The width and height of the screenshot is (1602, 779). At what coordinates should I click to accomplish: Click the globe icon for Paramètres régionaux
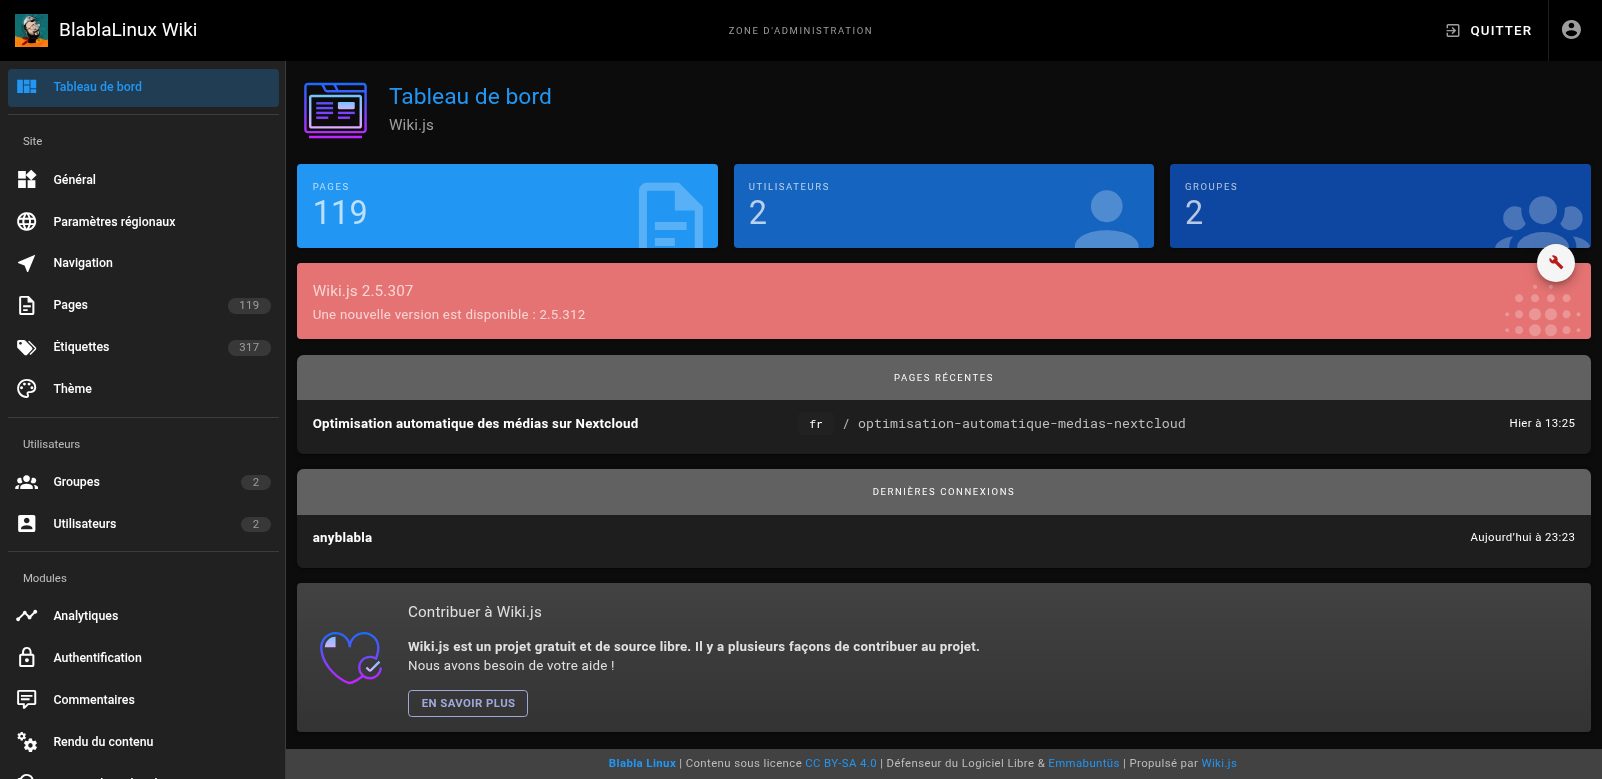[27, 222]
